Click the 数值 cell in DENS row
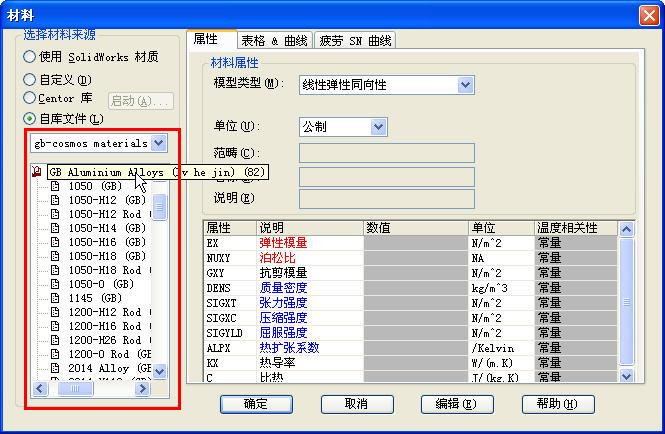This screenshot has height=434, width=665. (416, 288)
